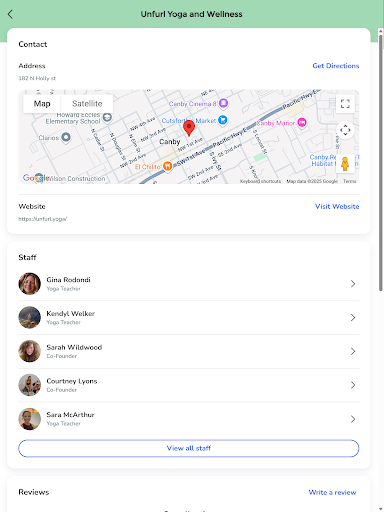The width and height of the screenshot is (384, 512).
Task: Click Cutsforth's Market shopping marker
Action: pyautogui.click(x=223, y=120)
